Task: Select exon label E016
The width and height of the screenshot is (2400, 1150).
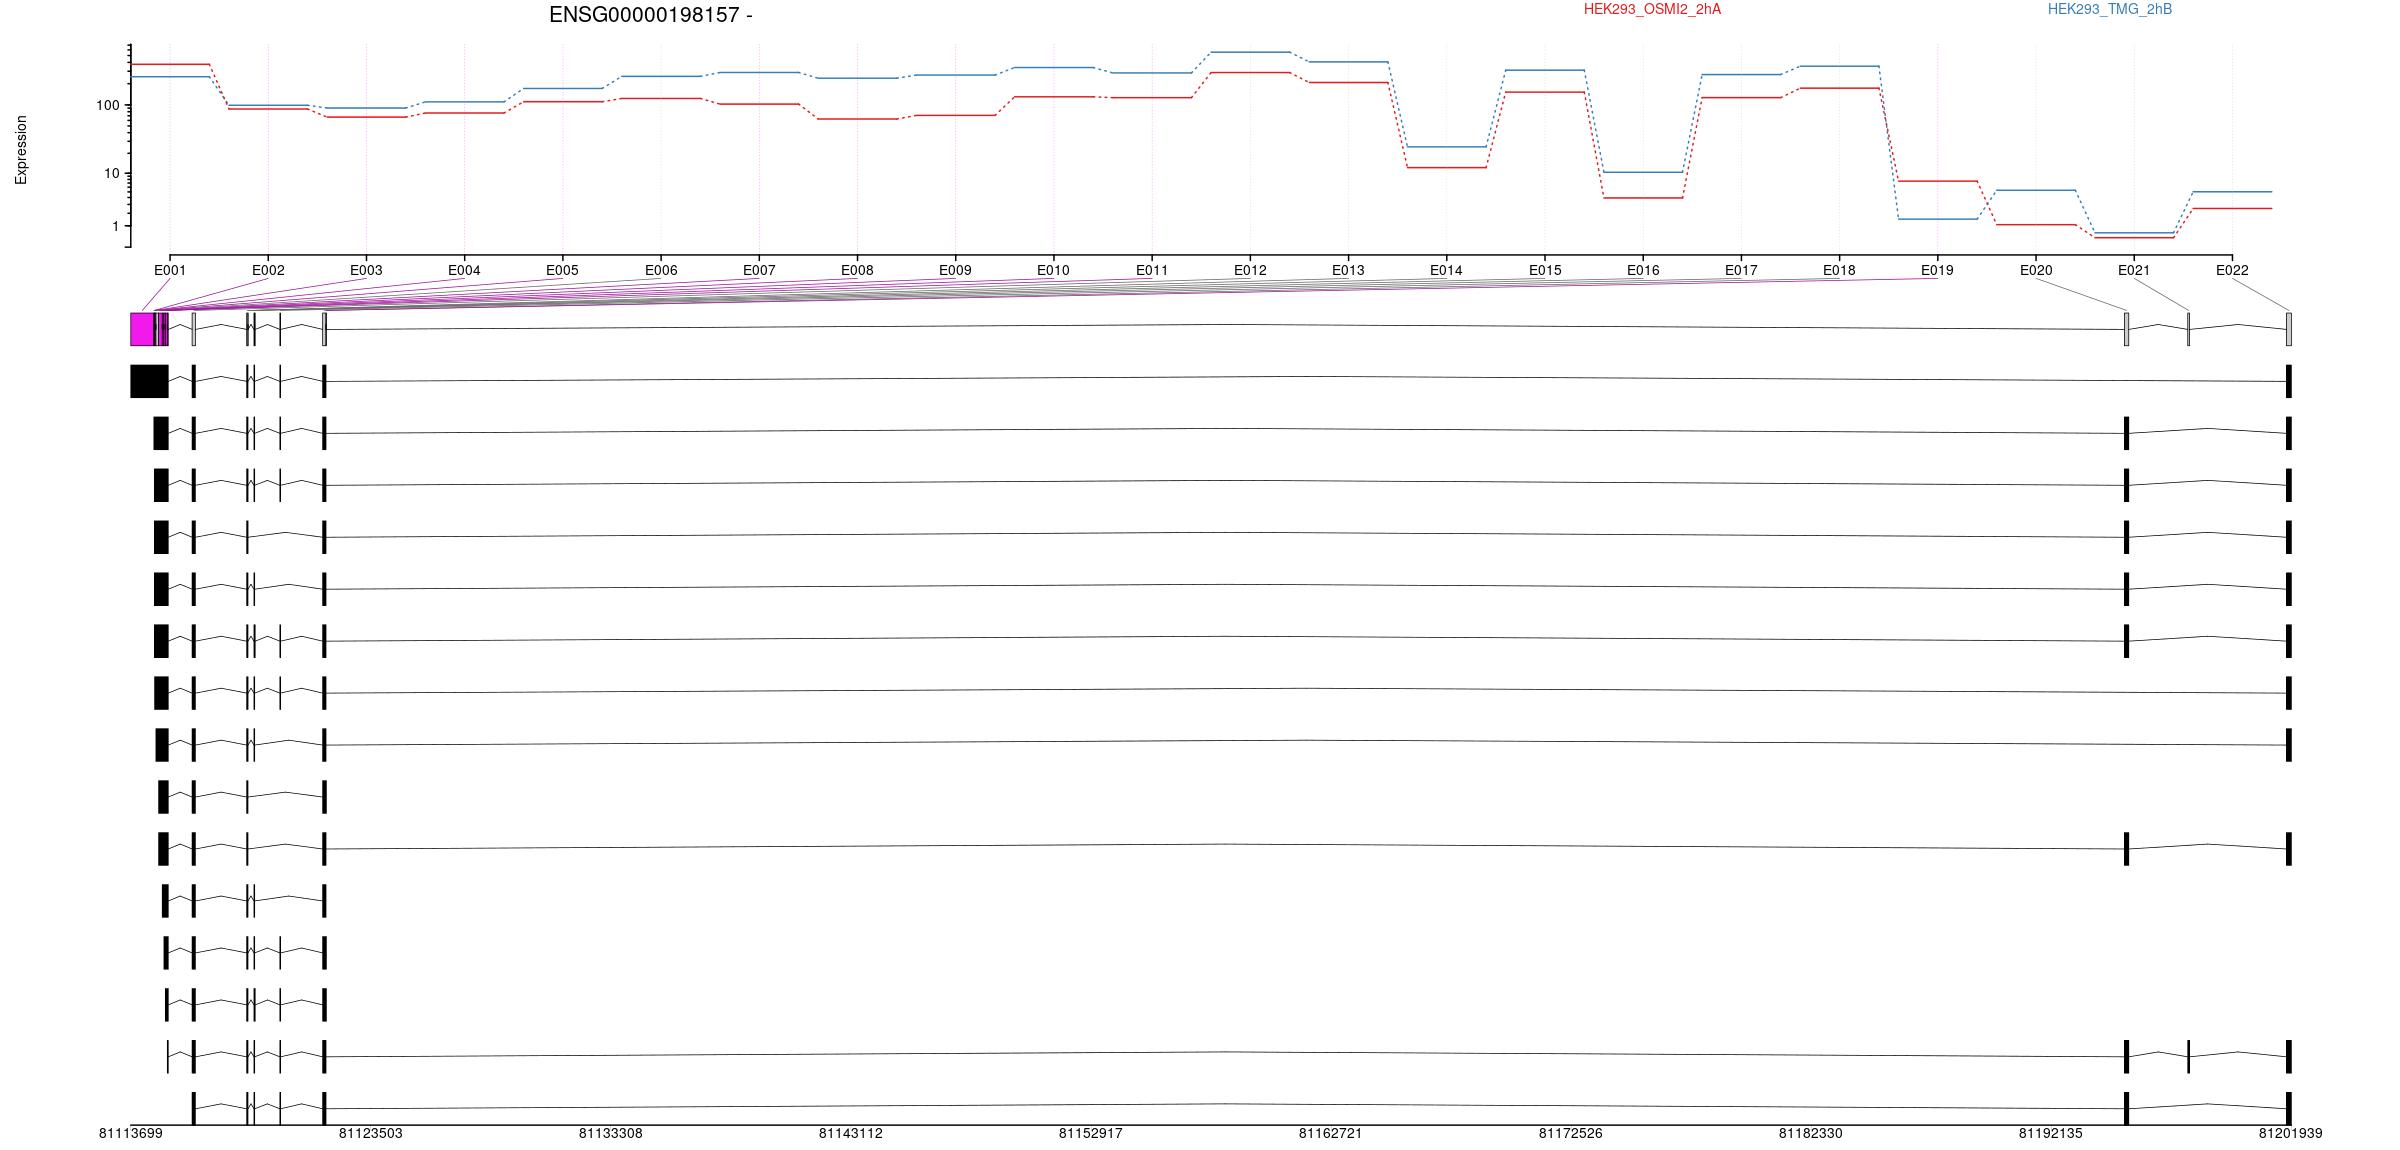Action: pos(1643,270)
